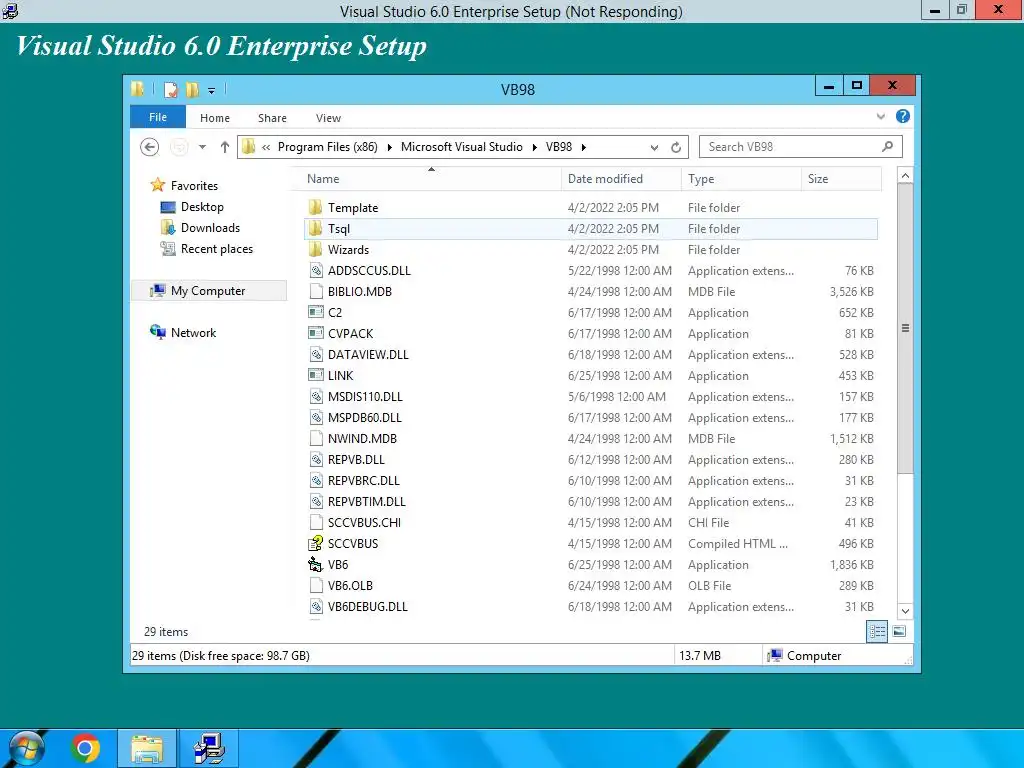This screenshot has height=768, width=1024.
Task: Open the File ribbon tab
Action: [x=158, y=117]
